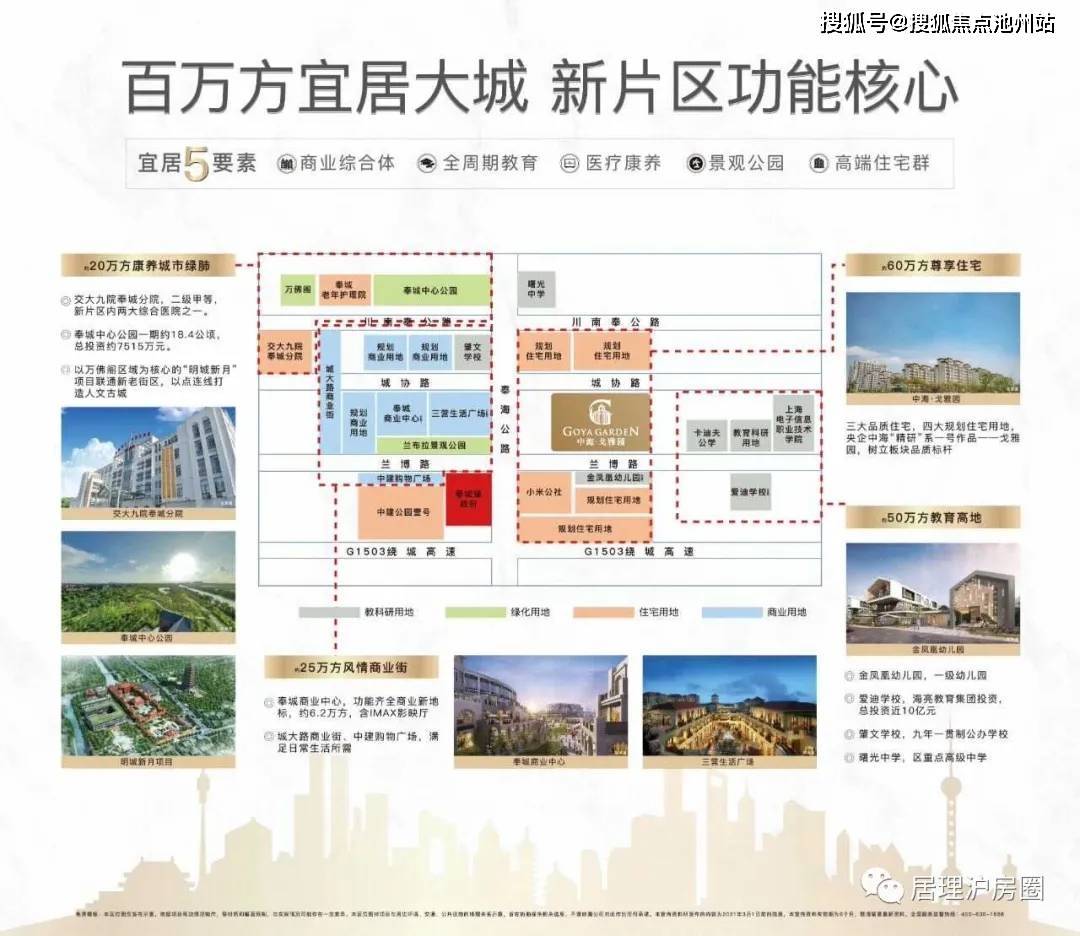Click the icon beside 景观公园
Image resolution: width=1080 pixels, height=936 pixels.
(x=695, y=163)
